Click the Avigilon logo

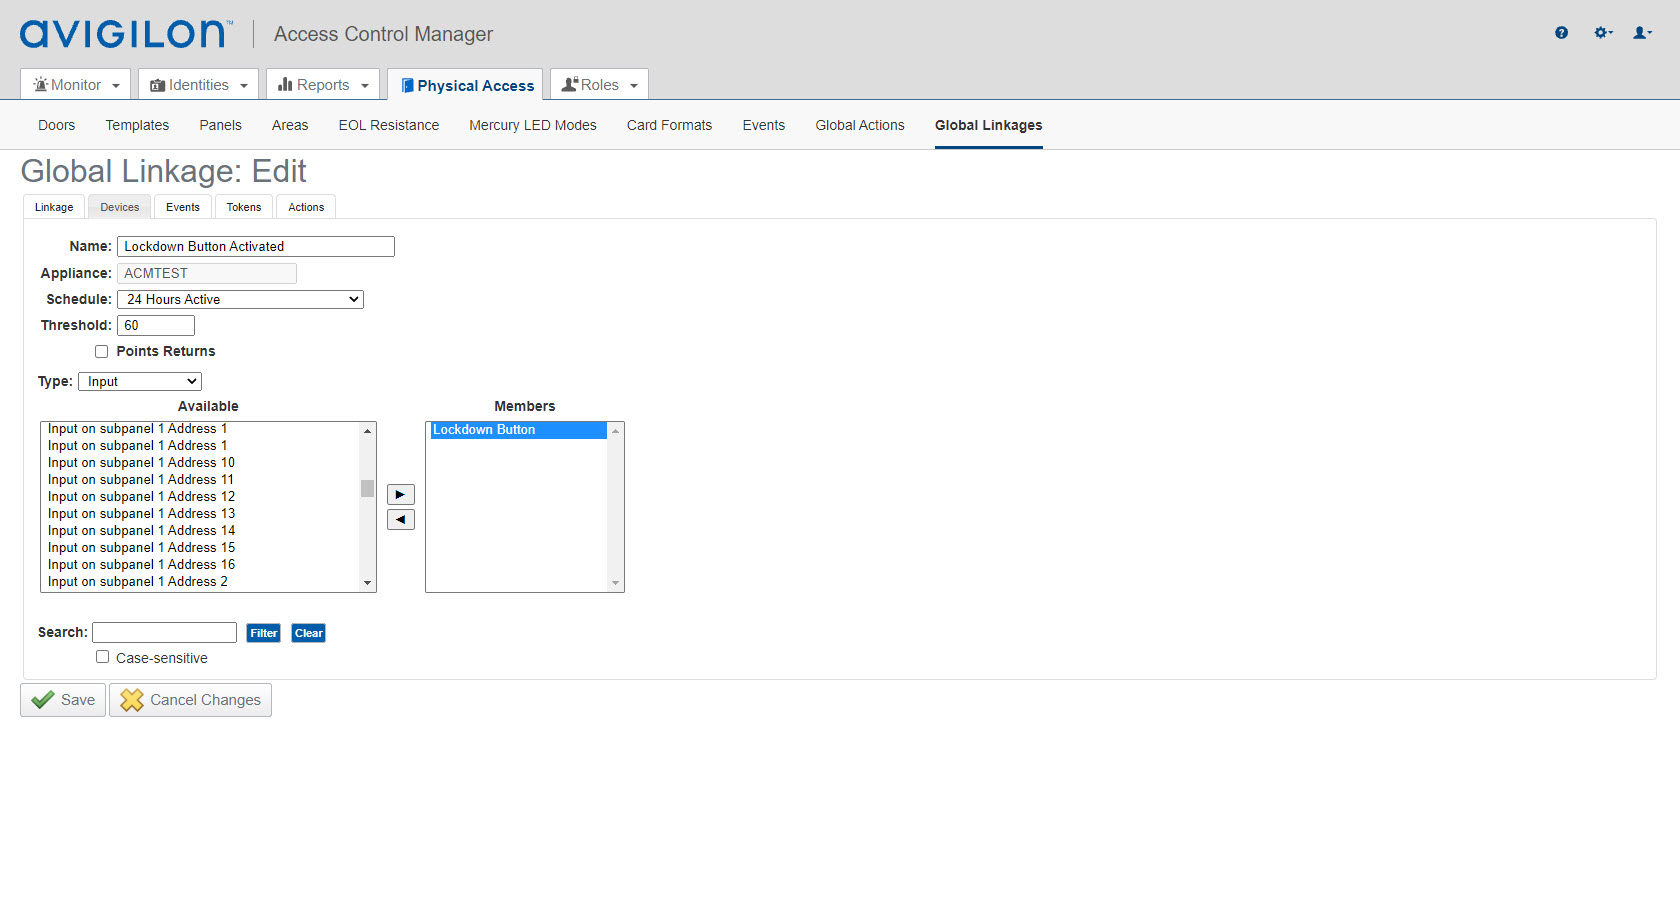tap(126, 34)
